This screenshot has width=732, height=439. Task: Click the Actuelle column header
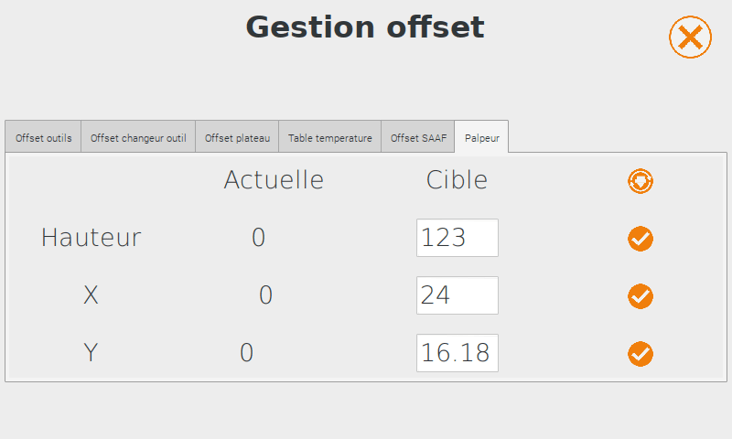[x=274, y=180]
